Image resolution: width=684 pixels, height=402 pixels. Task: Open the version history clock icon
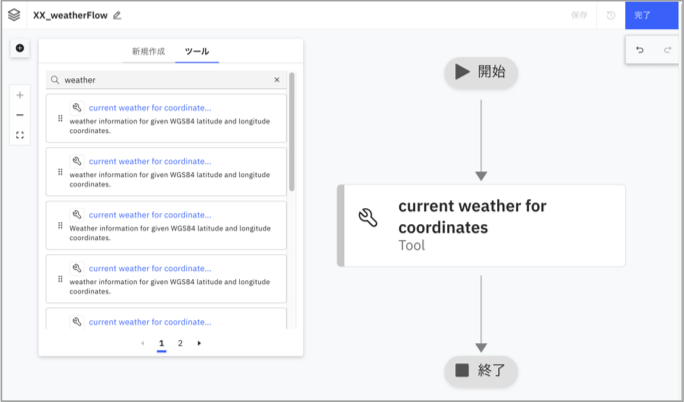pyautogui.click(x=610, y=15)
